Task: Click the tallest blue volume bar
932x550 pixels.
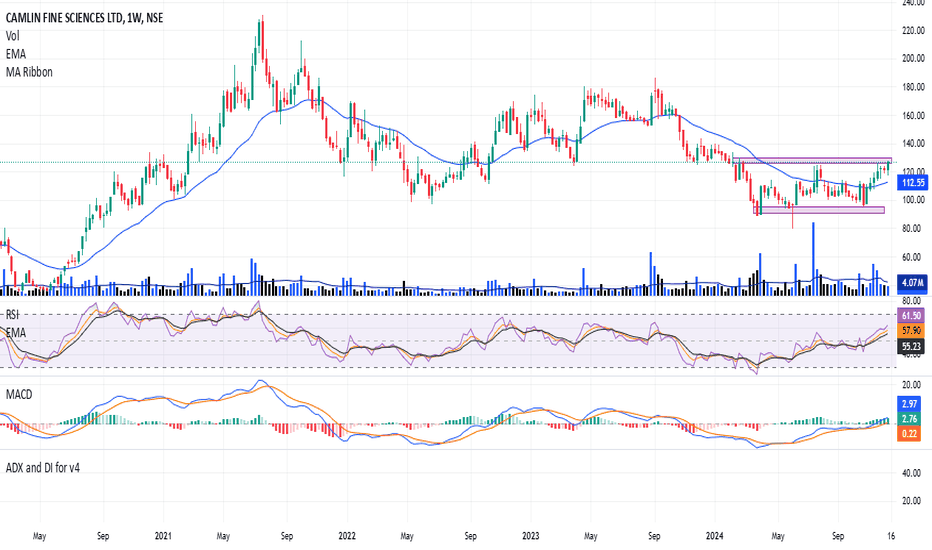Action: [813, 259]
